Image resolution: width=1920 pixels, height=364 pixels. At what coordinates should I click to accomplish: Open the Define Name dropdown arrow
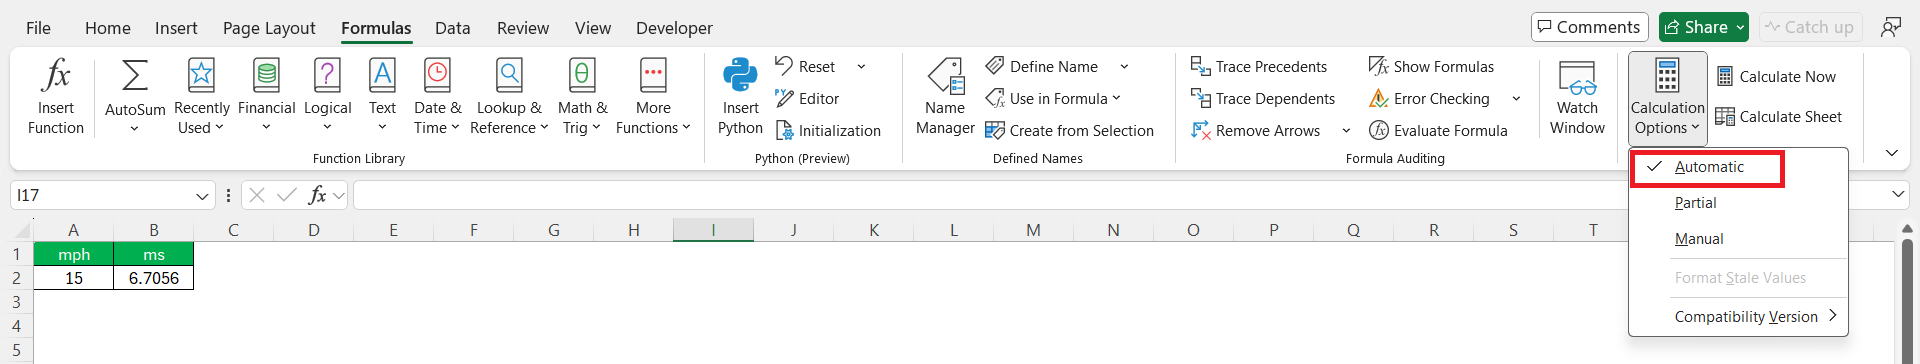[1124, 67]
